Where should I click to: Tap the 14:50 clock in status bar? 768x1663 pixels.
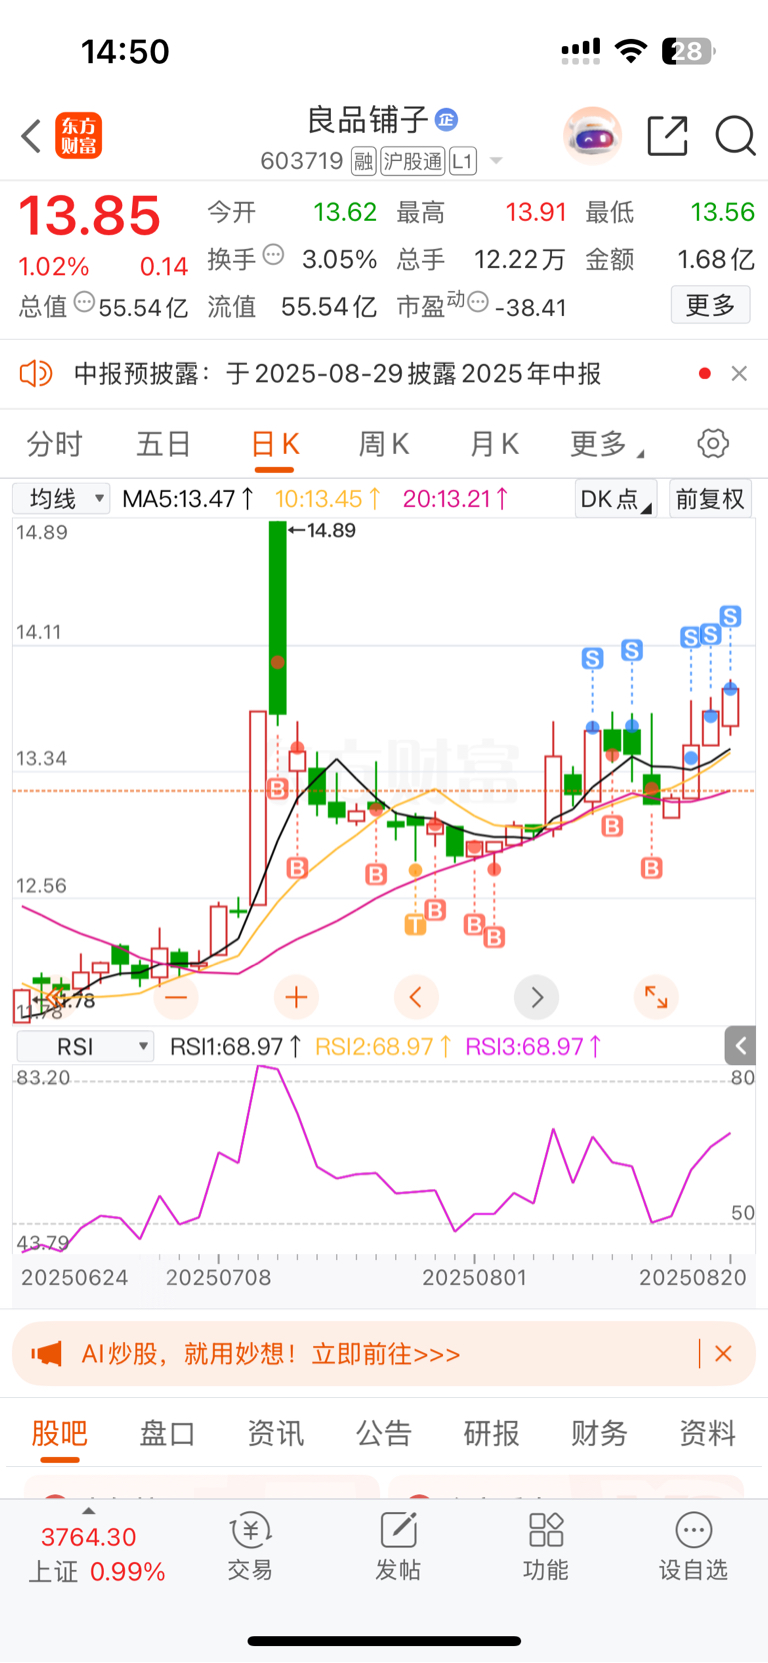point(125,51)
